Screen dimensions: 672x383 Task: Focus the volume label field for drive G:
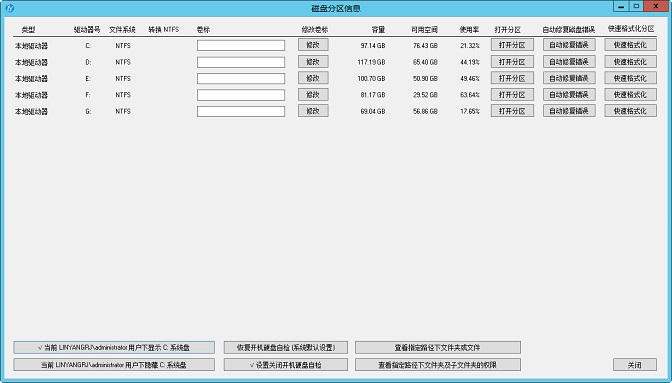tap(241, 111)
